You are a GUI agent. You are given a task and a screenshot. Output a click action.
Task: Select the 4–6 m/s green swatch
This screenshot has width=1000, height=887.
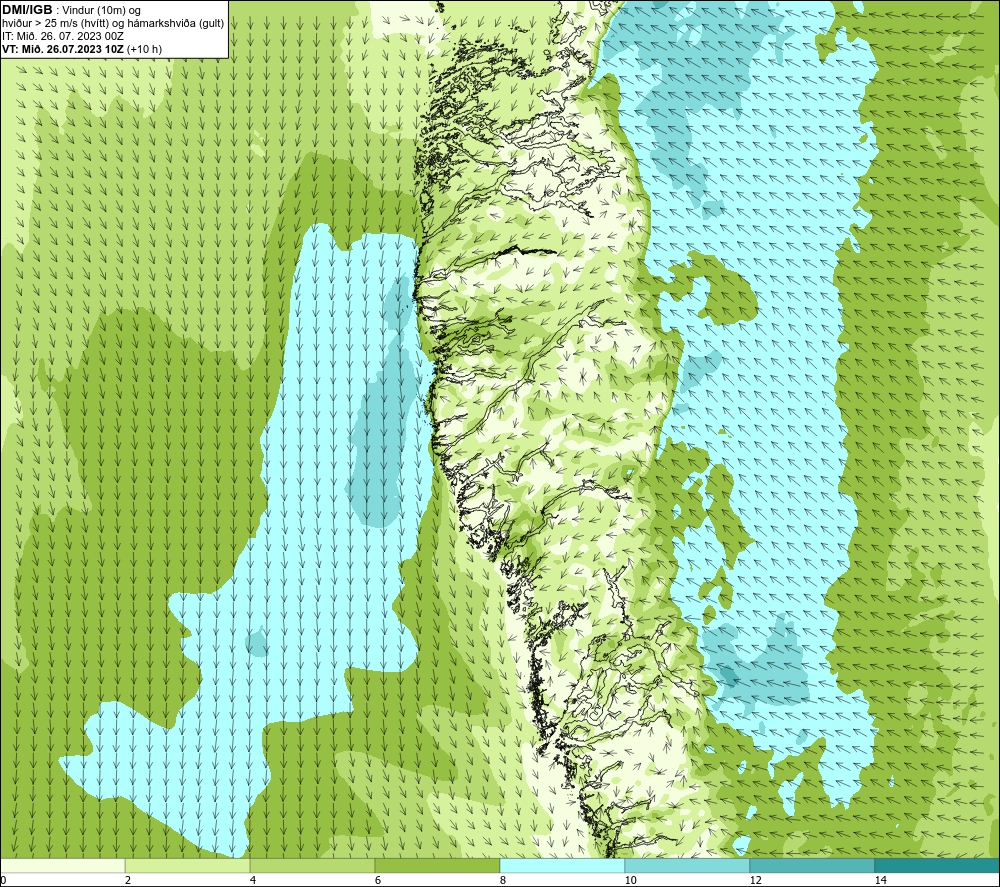click(x=312, y=866)
